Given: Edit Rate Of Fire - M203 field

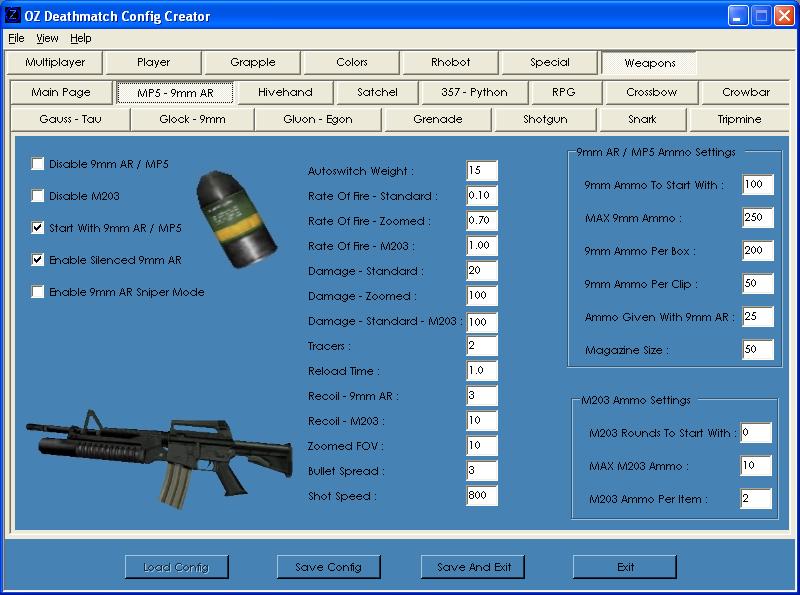Looking at the screenshot, I should pyautogui.click(x=482, y=245).
